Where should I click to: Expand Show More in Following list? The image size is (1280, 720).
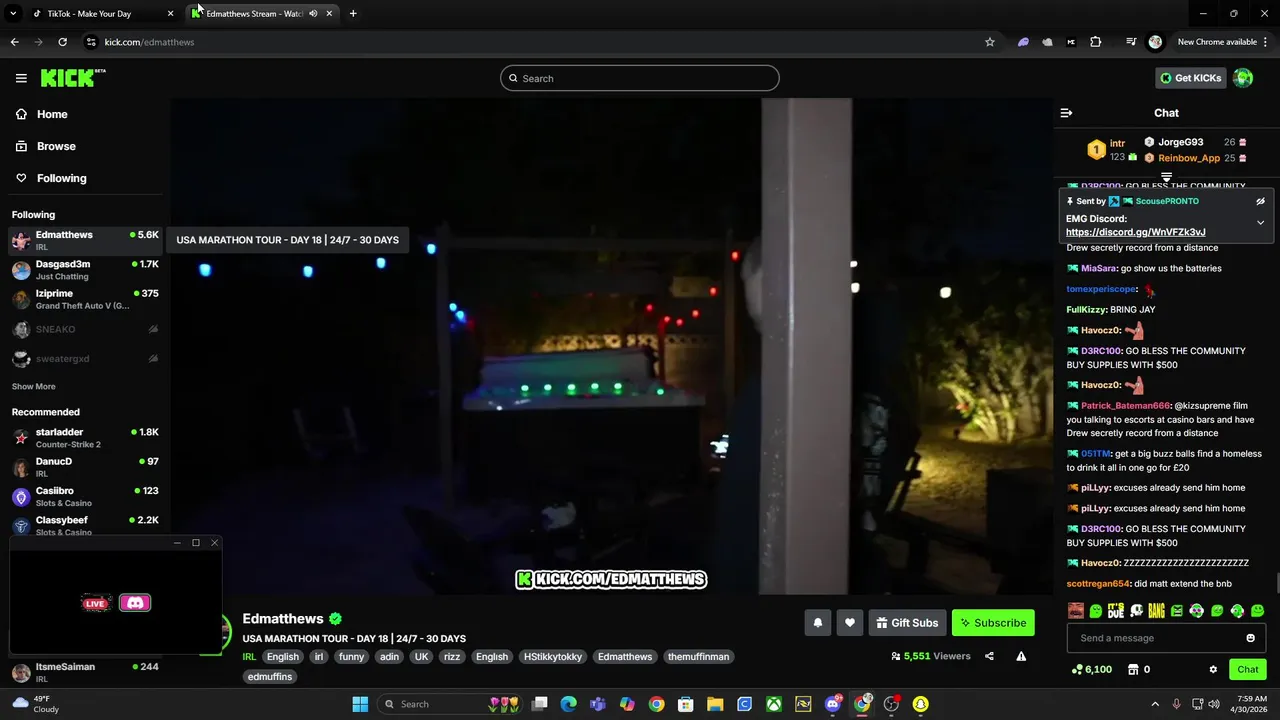coord(34,386)
